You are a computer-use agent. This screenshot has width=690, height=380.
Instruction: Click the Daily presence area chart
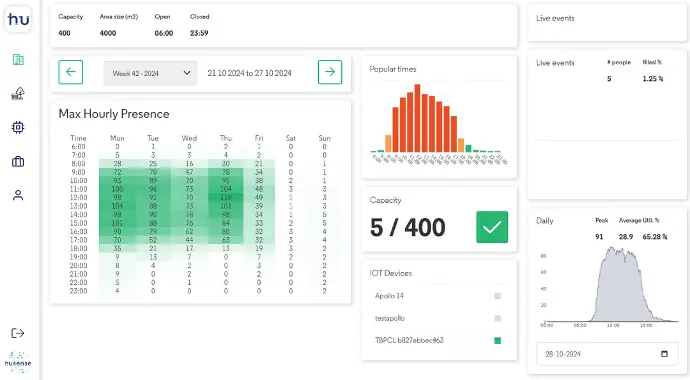[x=612, y=285]
